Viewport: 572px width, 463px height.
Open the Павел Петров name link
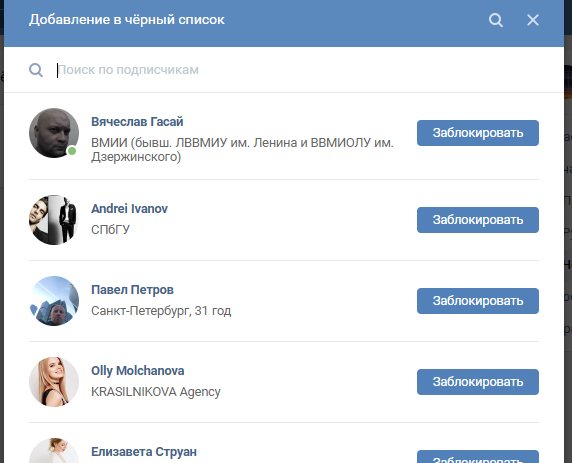[x=132, y=290]
